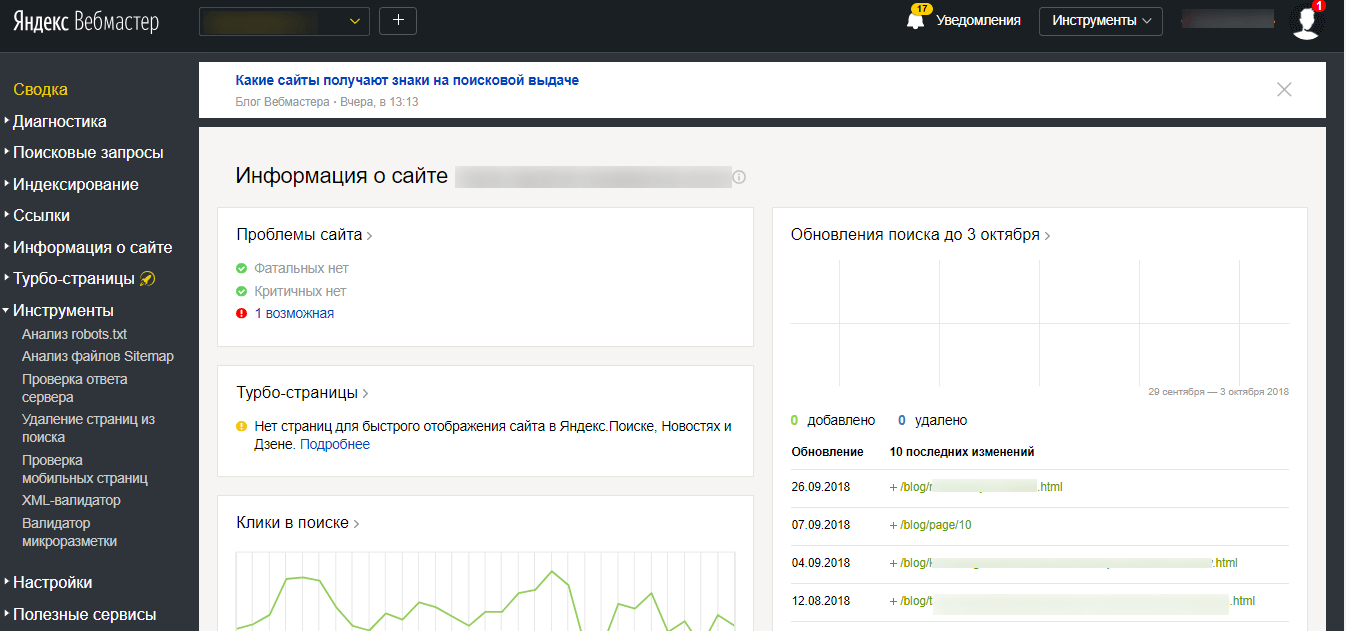Collapse the Инструменты sidebar section
This screenshot has height=631, width=1346.
pyautogui.click(x=62, y=310)
